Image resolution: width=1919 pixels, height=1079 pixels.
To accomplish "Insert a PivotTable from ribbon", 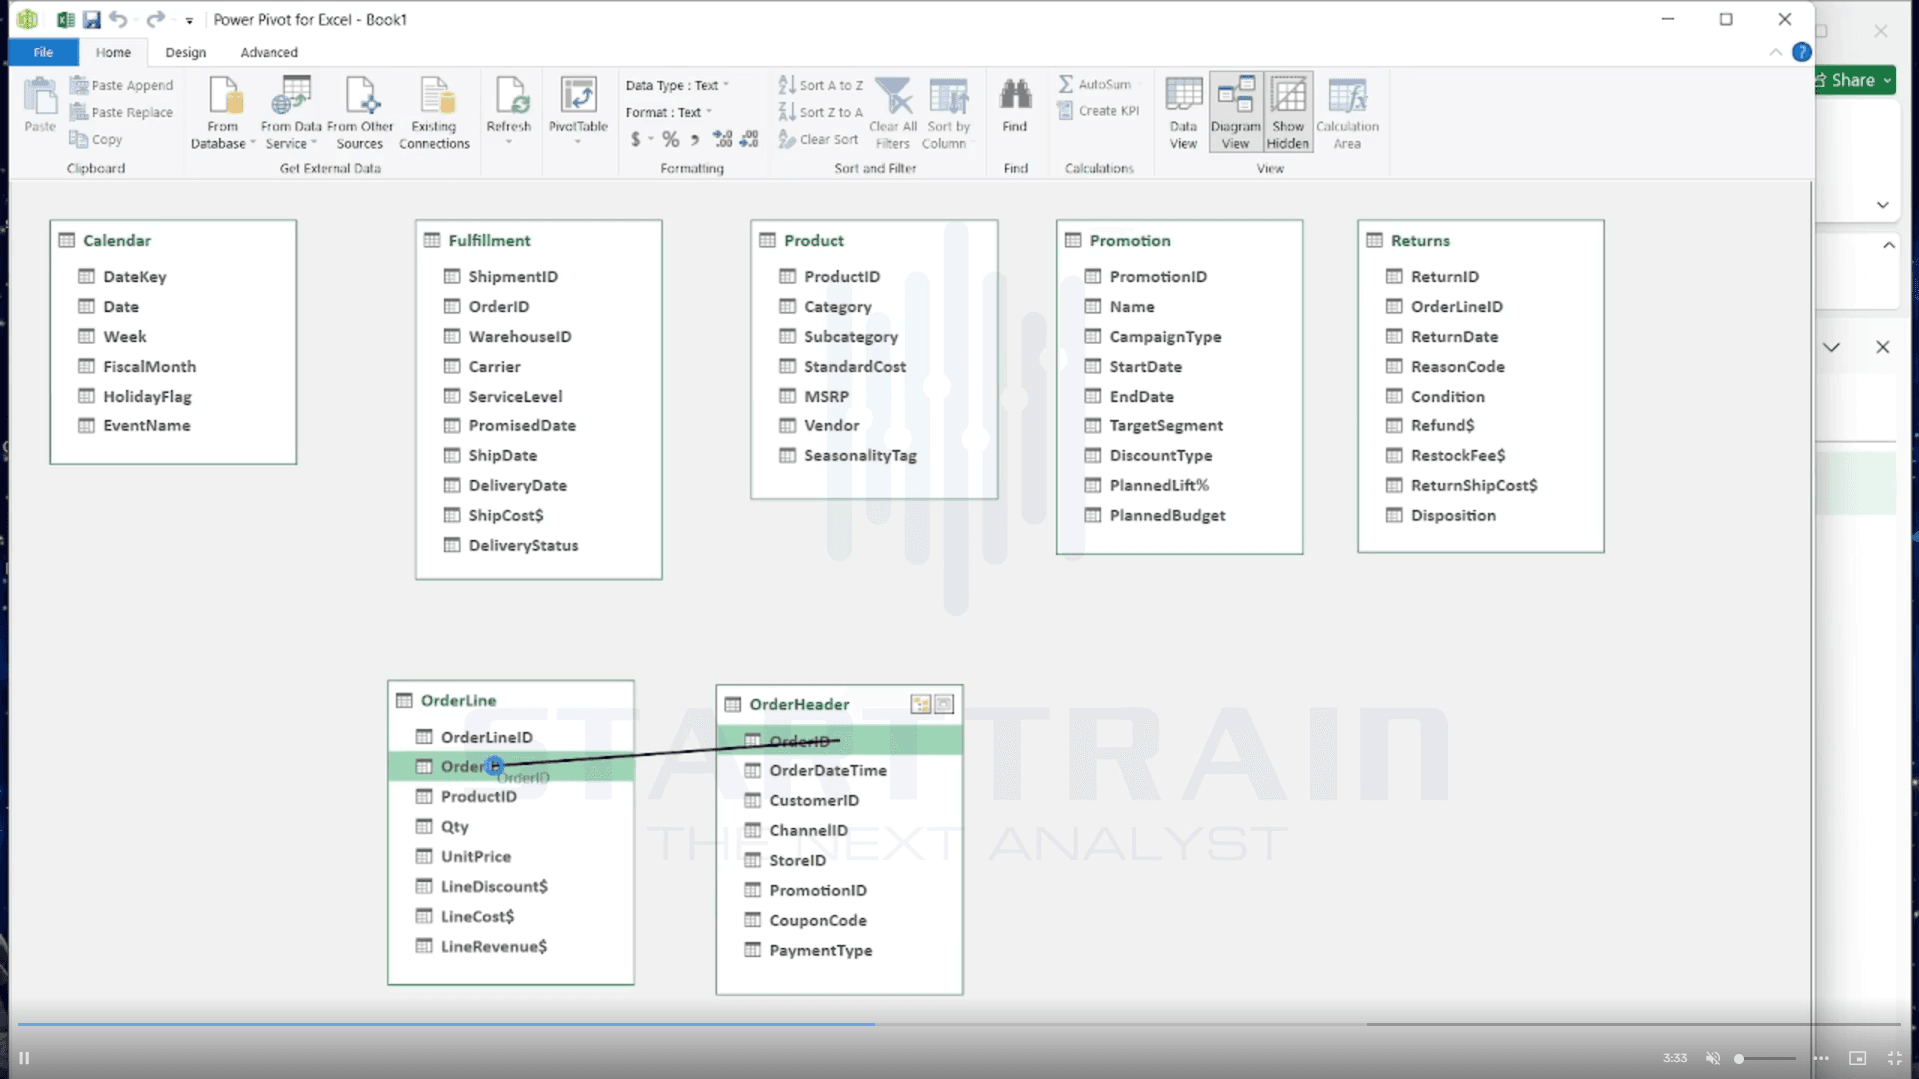I will pos(578,109).
